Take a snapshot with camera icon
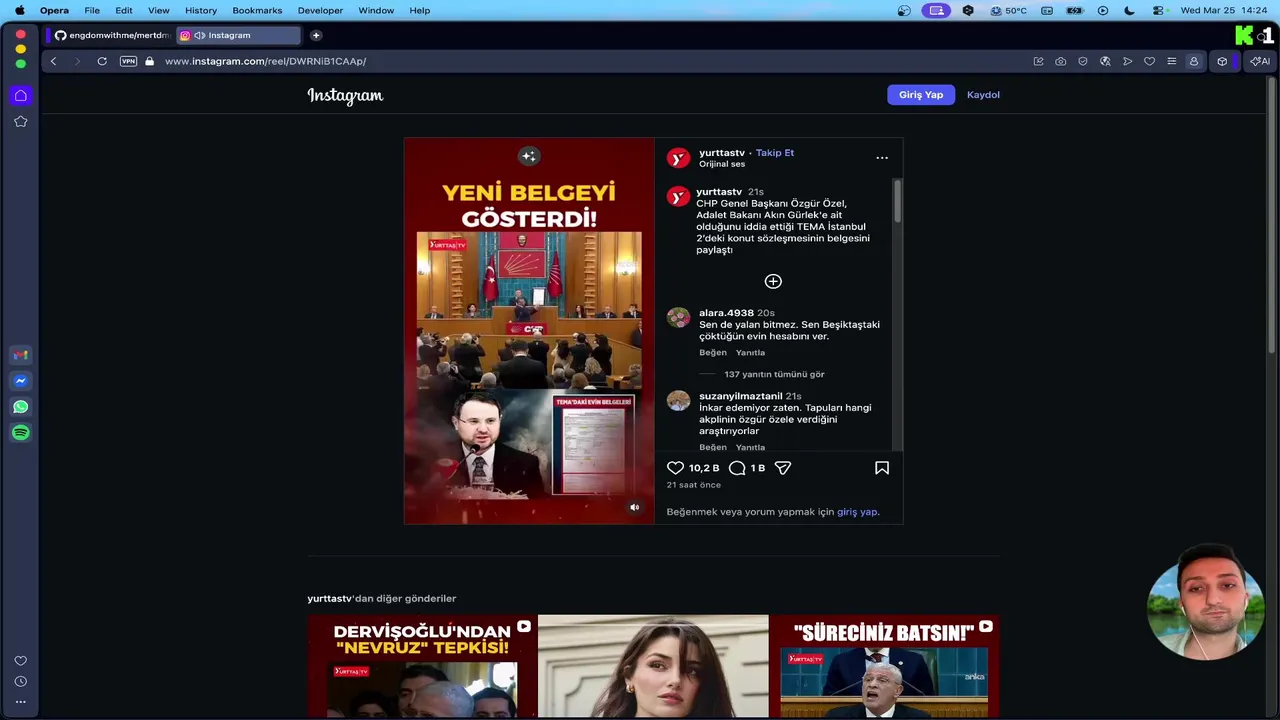1280x720 pixels. (1060, 61)
